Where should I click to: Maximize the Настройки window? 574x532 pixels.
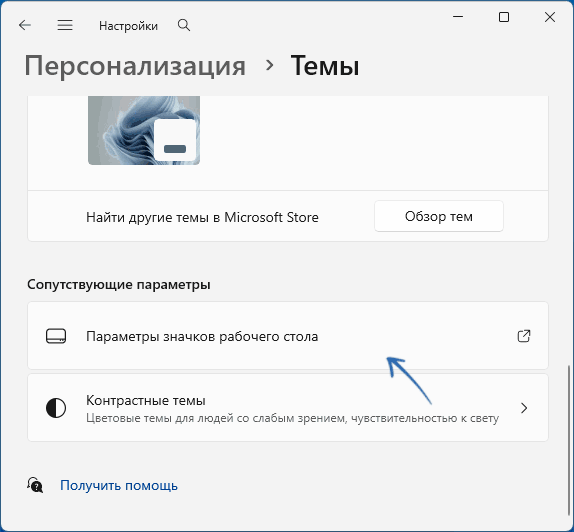click(504, 17)
